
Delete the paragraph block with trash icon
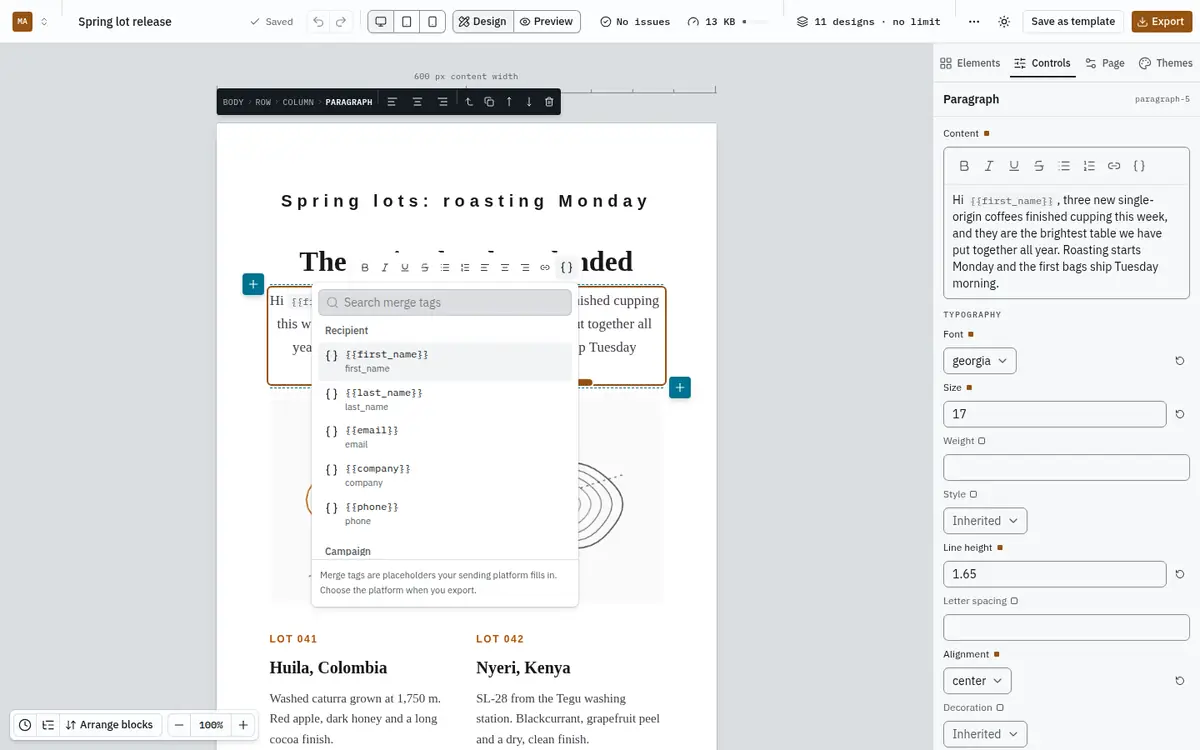click(x=549, y=102)
